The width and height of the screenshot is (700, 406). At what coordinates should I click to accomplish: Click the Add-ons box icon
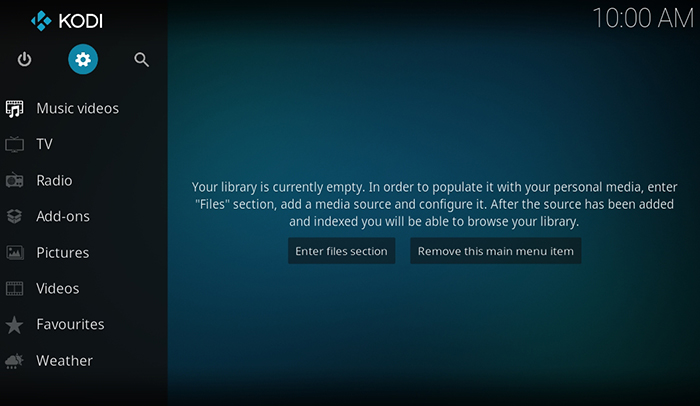tap(14, 216)
